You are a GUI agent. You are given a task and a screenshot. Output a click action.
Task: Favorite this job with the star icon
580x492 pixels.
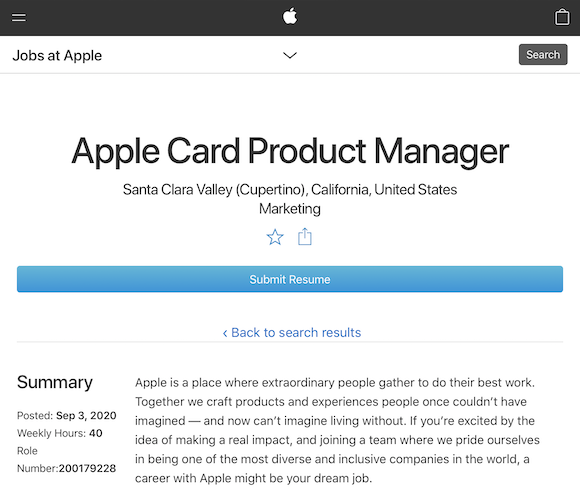pyautogui.click(x=275, y=237)
